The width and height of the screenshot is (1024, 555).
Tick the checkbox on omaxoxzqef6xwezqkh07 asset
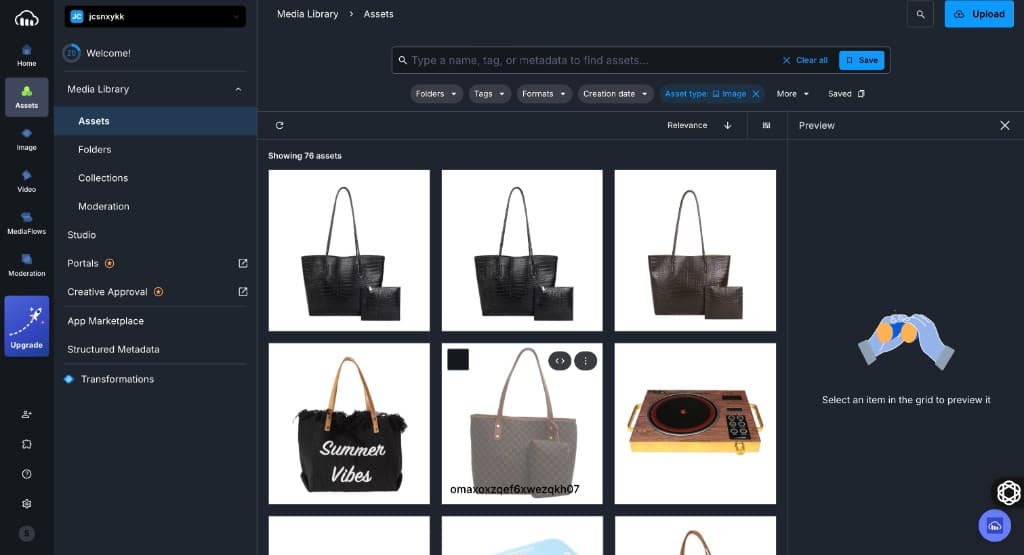click(458, 360)
